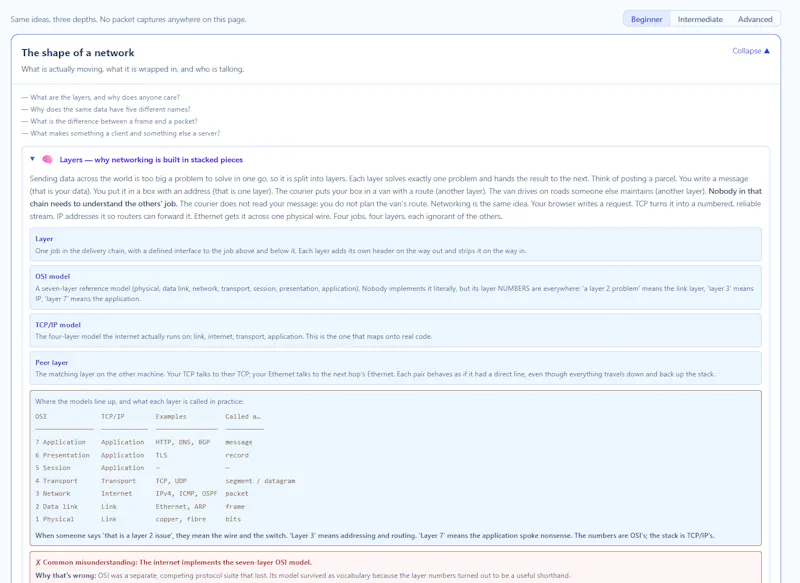800x583 pixels.
Task: Click examples cell 'TLS'
Action: (x=161, y=455)
